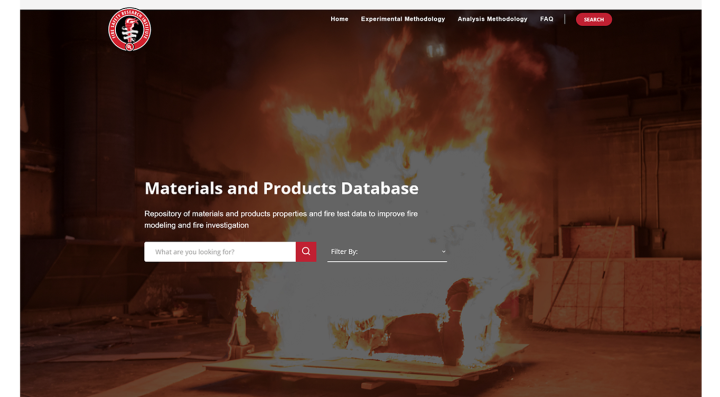Open the Filter By dropdown
The width and height of the screenshot is (720, 397).
387,252
